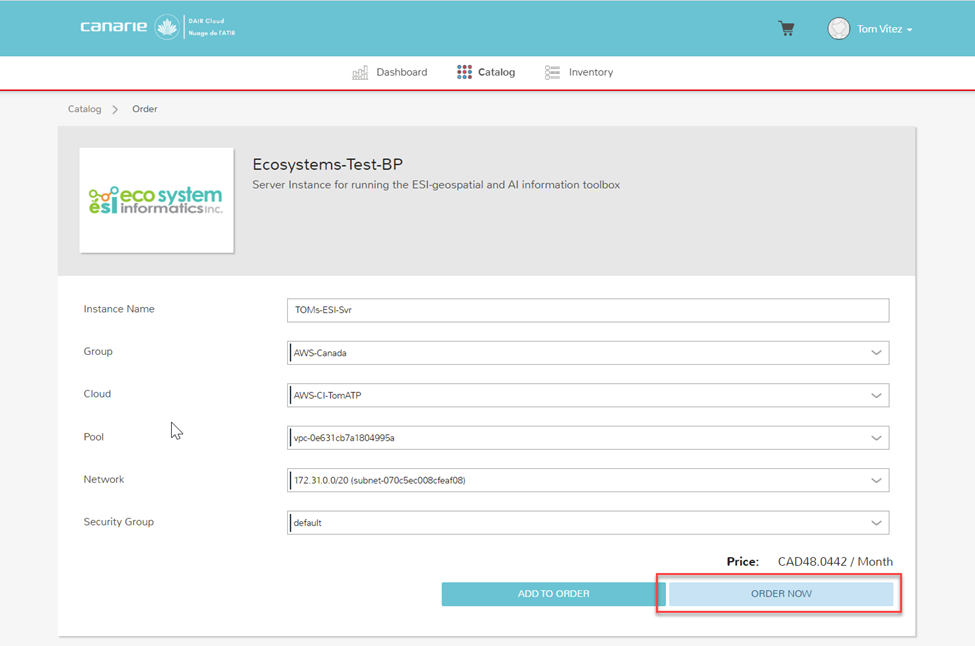Viewport: 975px width, 646px height.
Task: Open the Security Group dropdown
Action: click(x=876, y=523)
